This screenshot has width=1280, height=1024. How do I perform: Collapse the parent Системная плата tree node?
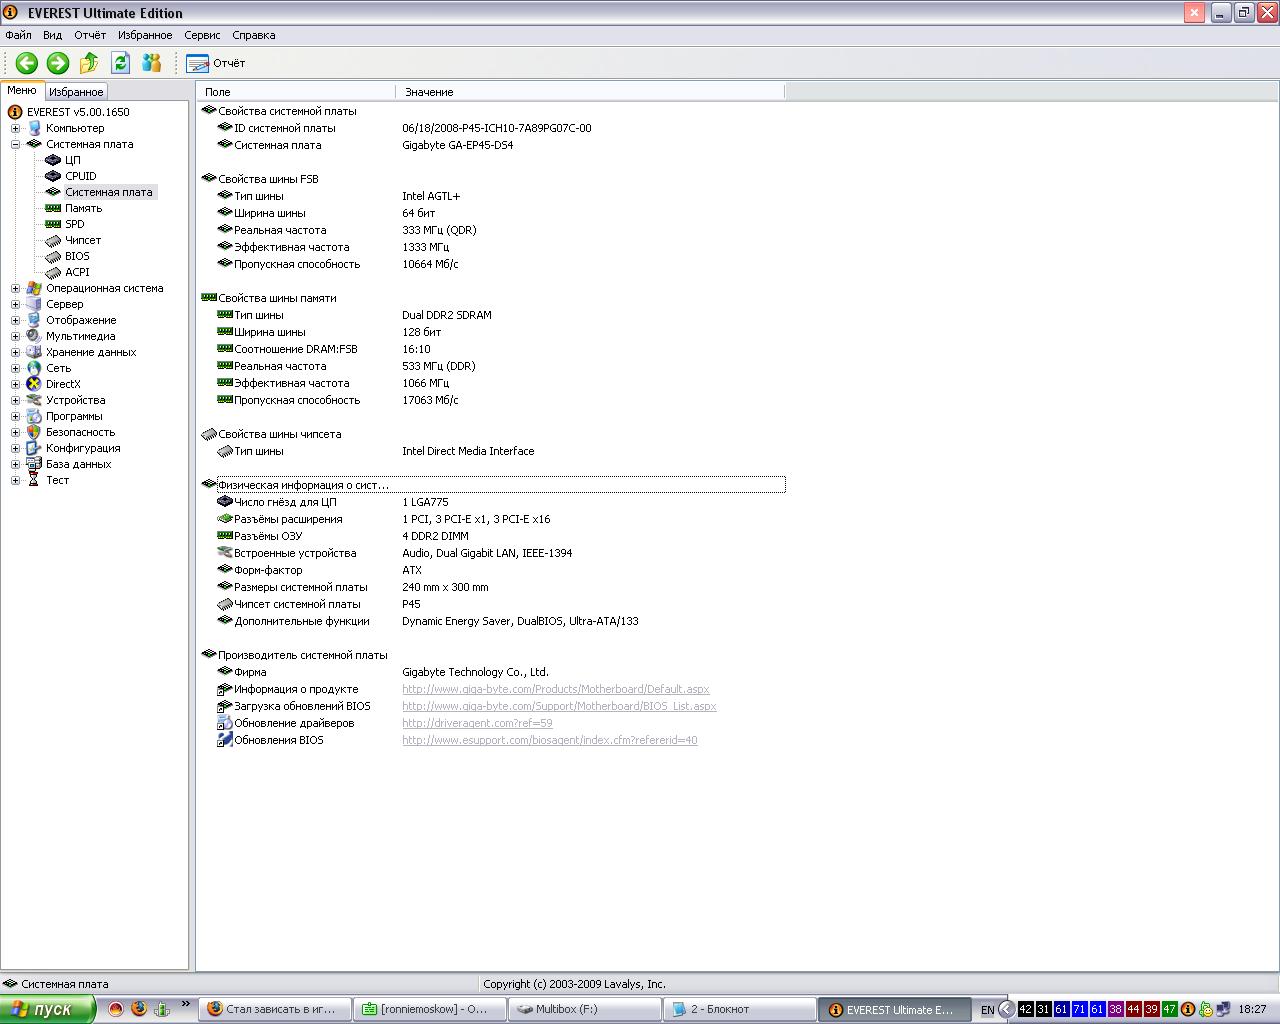(15, 144)
